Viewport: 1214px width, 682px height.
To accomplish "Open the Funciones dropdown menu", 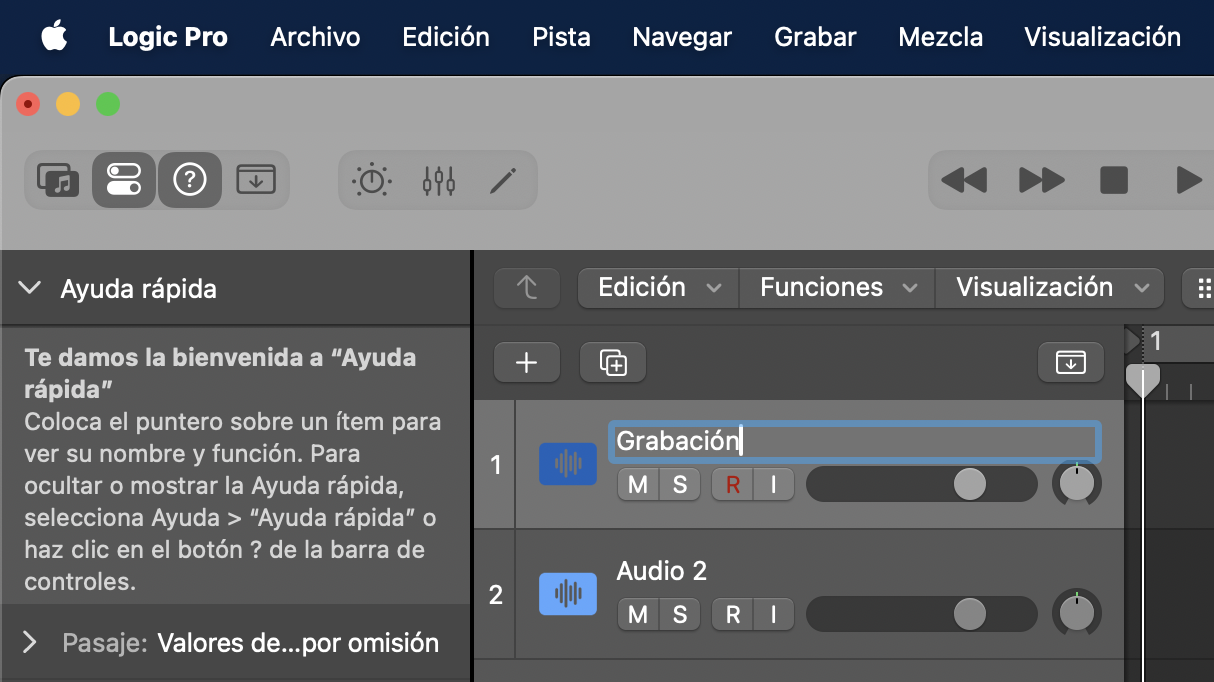I will click(836, 288).
